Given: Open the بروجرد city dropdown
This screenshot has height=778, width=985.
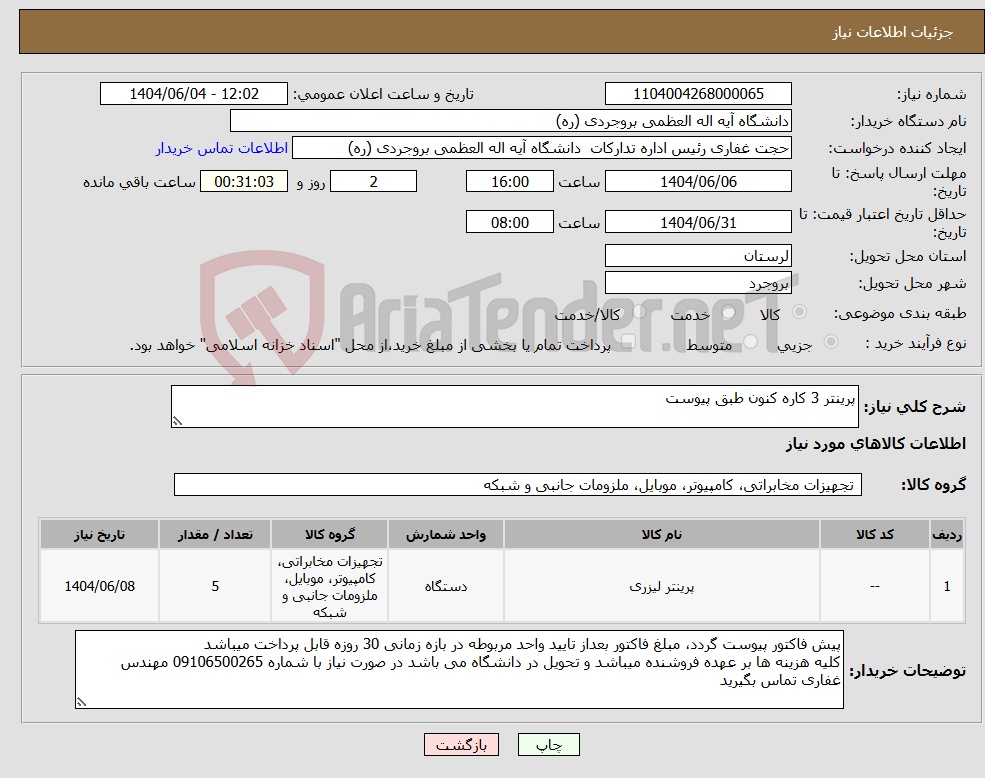Looking at the screenshot, I should click(x=698, y=282).
